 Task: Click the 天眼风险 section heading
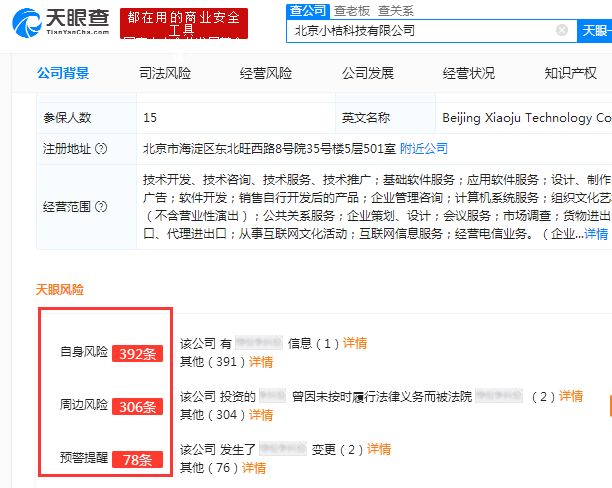pyautogui.click(x=60, y=290)
